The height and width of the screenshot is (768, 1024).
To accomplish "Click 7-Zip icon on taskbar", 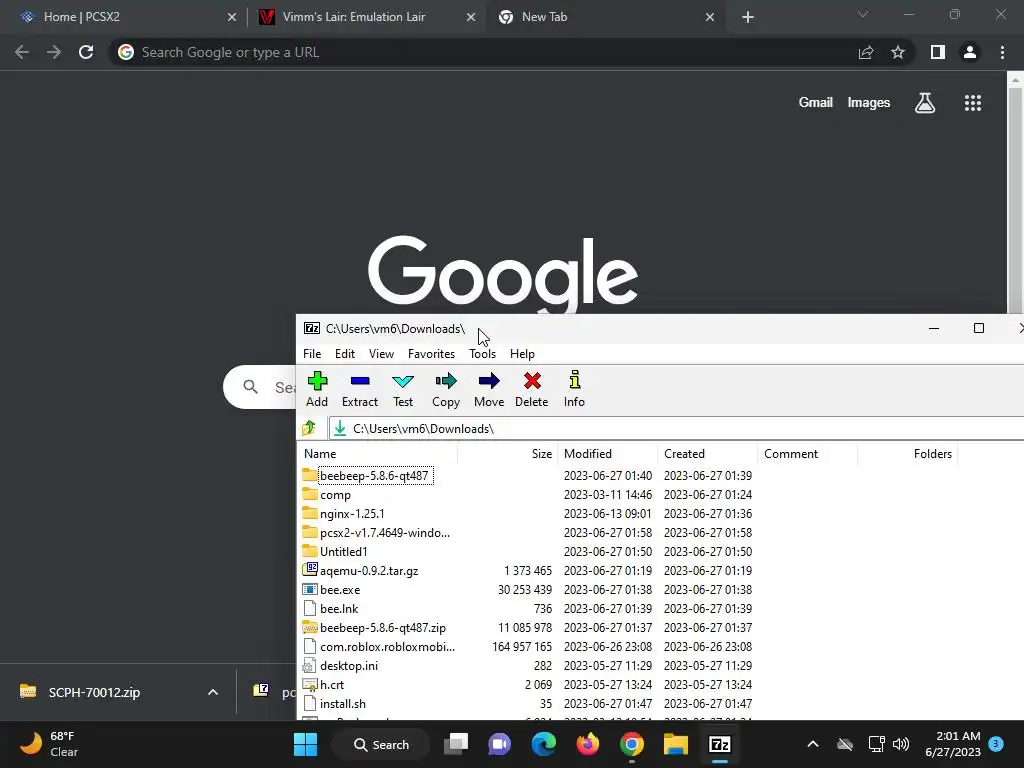I will 720,744.
